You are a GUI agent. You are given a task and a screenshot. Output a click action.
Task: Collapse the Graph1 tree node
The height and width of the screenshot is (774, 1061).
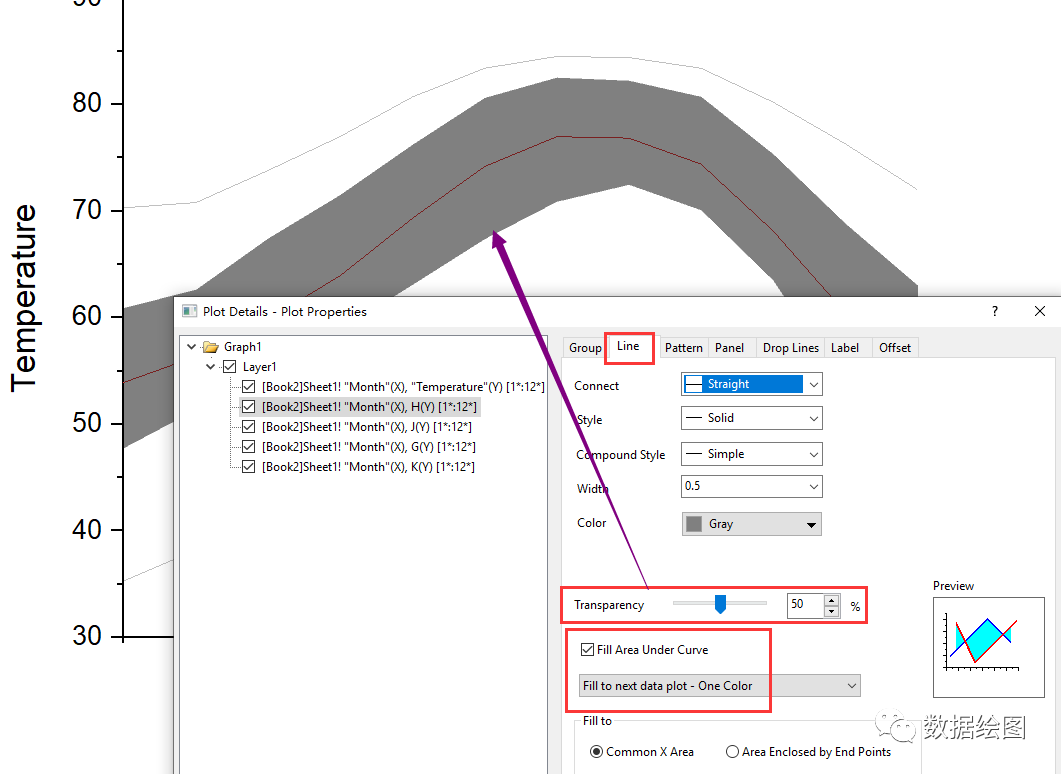pos(191,347)
